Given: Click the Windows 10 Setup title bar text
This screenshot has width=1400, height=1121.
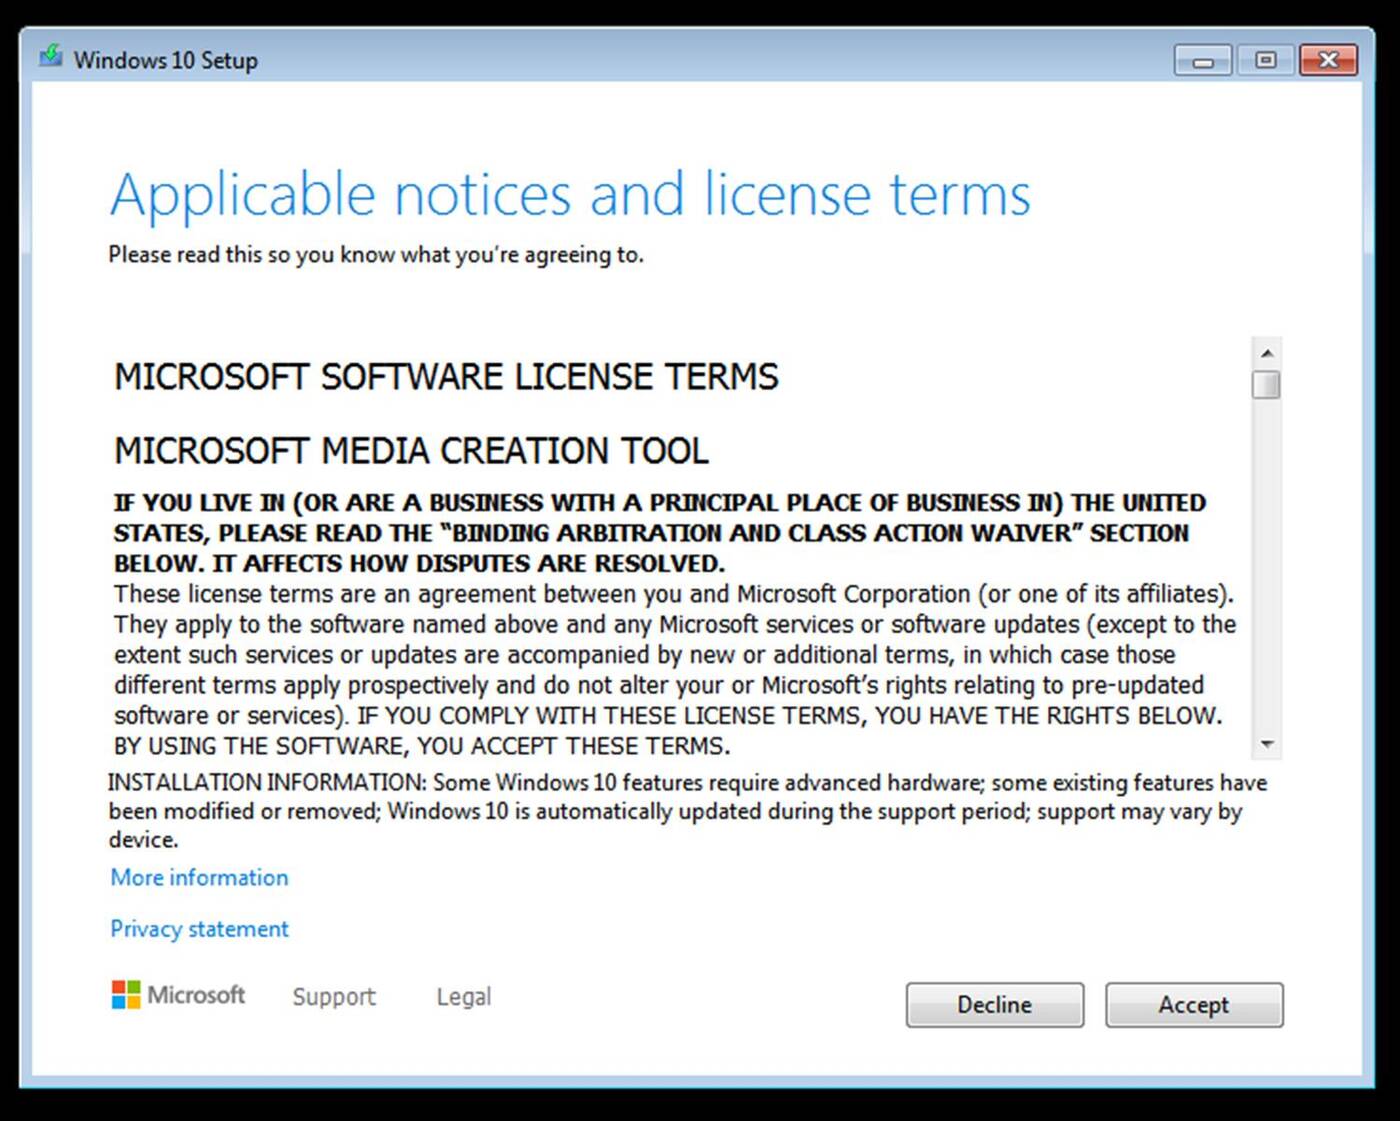Looking at the screenshot, I should click(x=165, y=60).
